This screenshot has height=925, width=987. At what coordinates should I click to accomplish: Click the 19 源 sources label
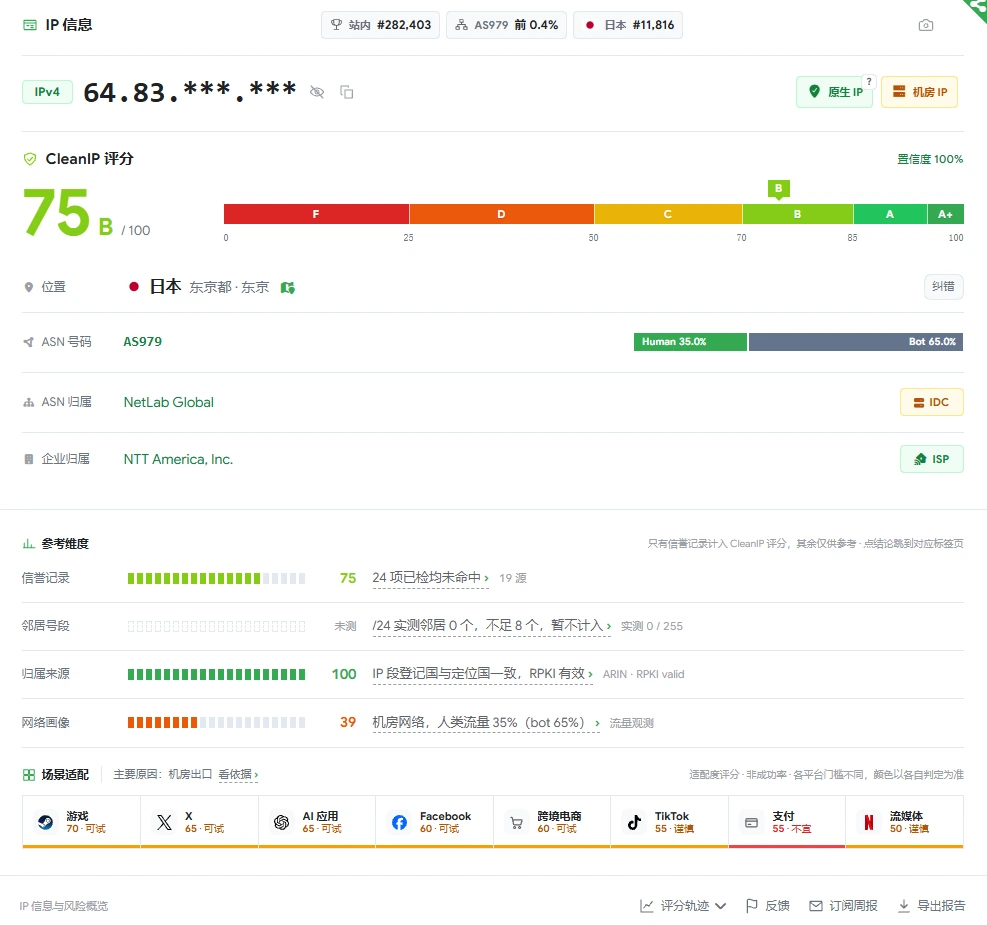pyautogui.click(x=513, y=578)
